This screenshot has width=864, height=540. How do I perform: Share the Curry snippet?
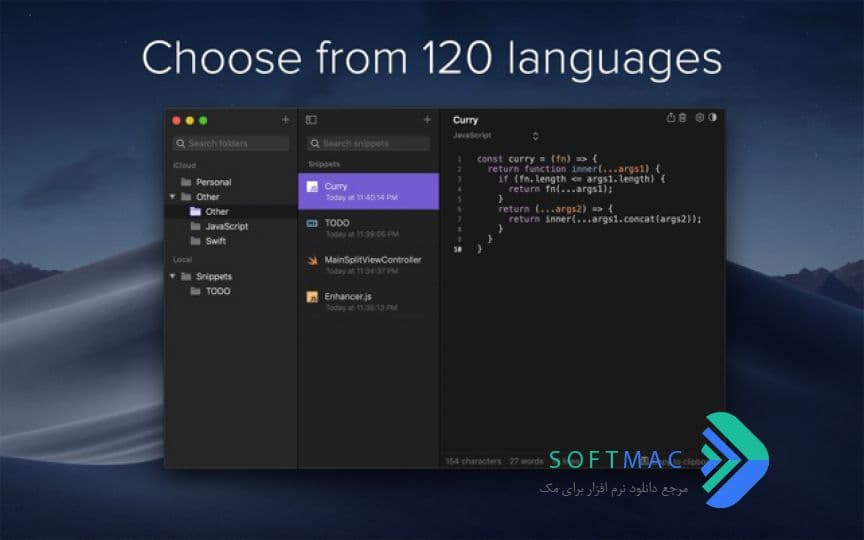coord(671,117)
